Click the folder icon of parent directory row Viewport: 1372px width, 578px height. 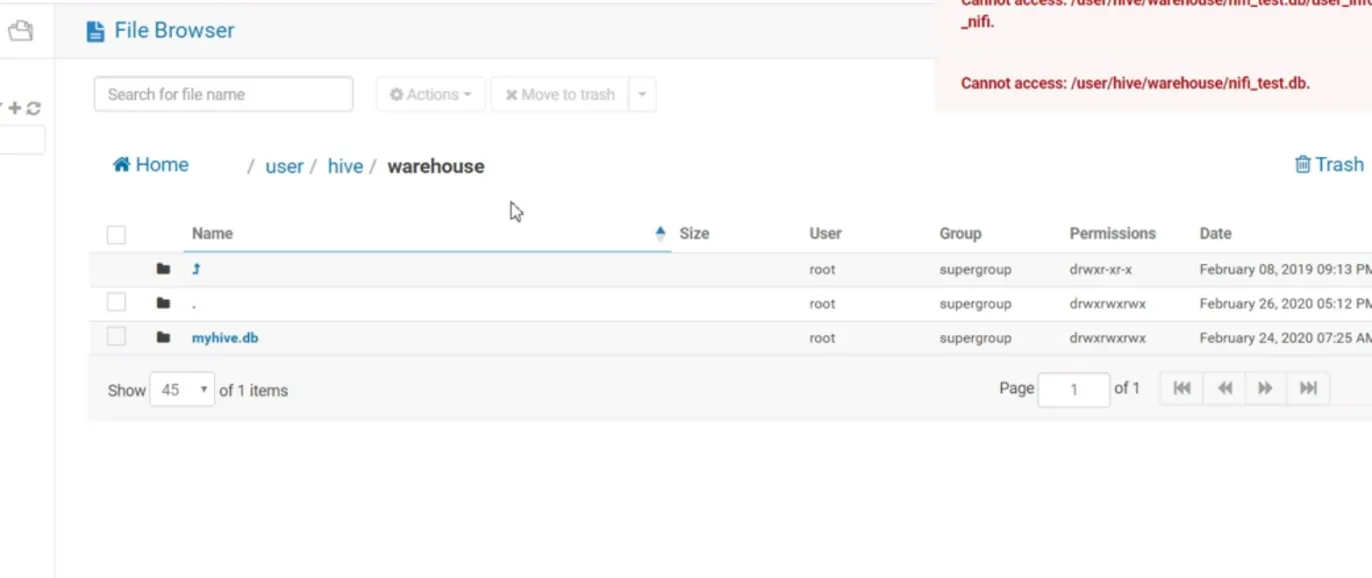tap(163, 269)
